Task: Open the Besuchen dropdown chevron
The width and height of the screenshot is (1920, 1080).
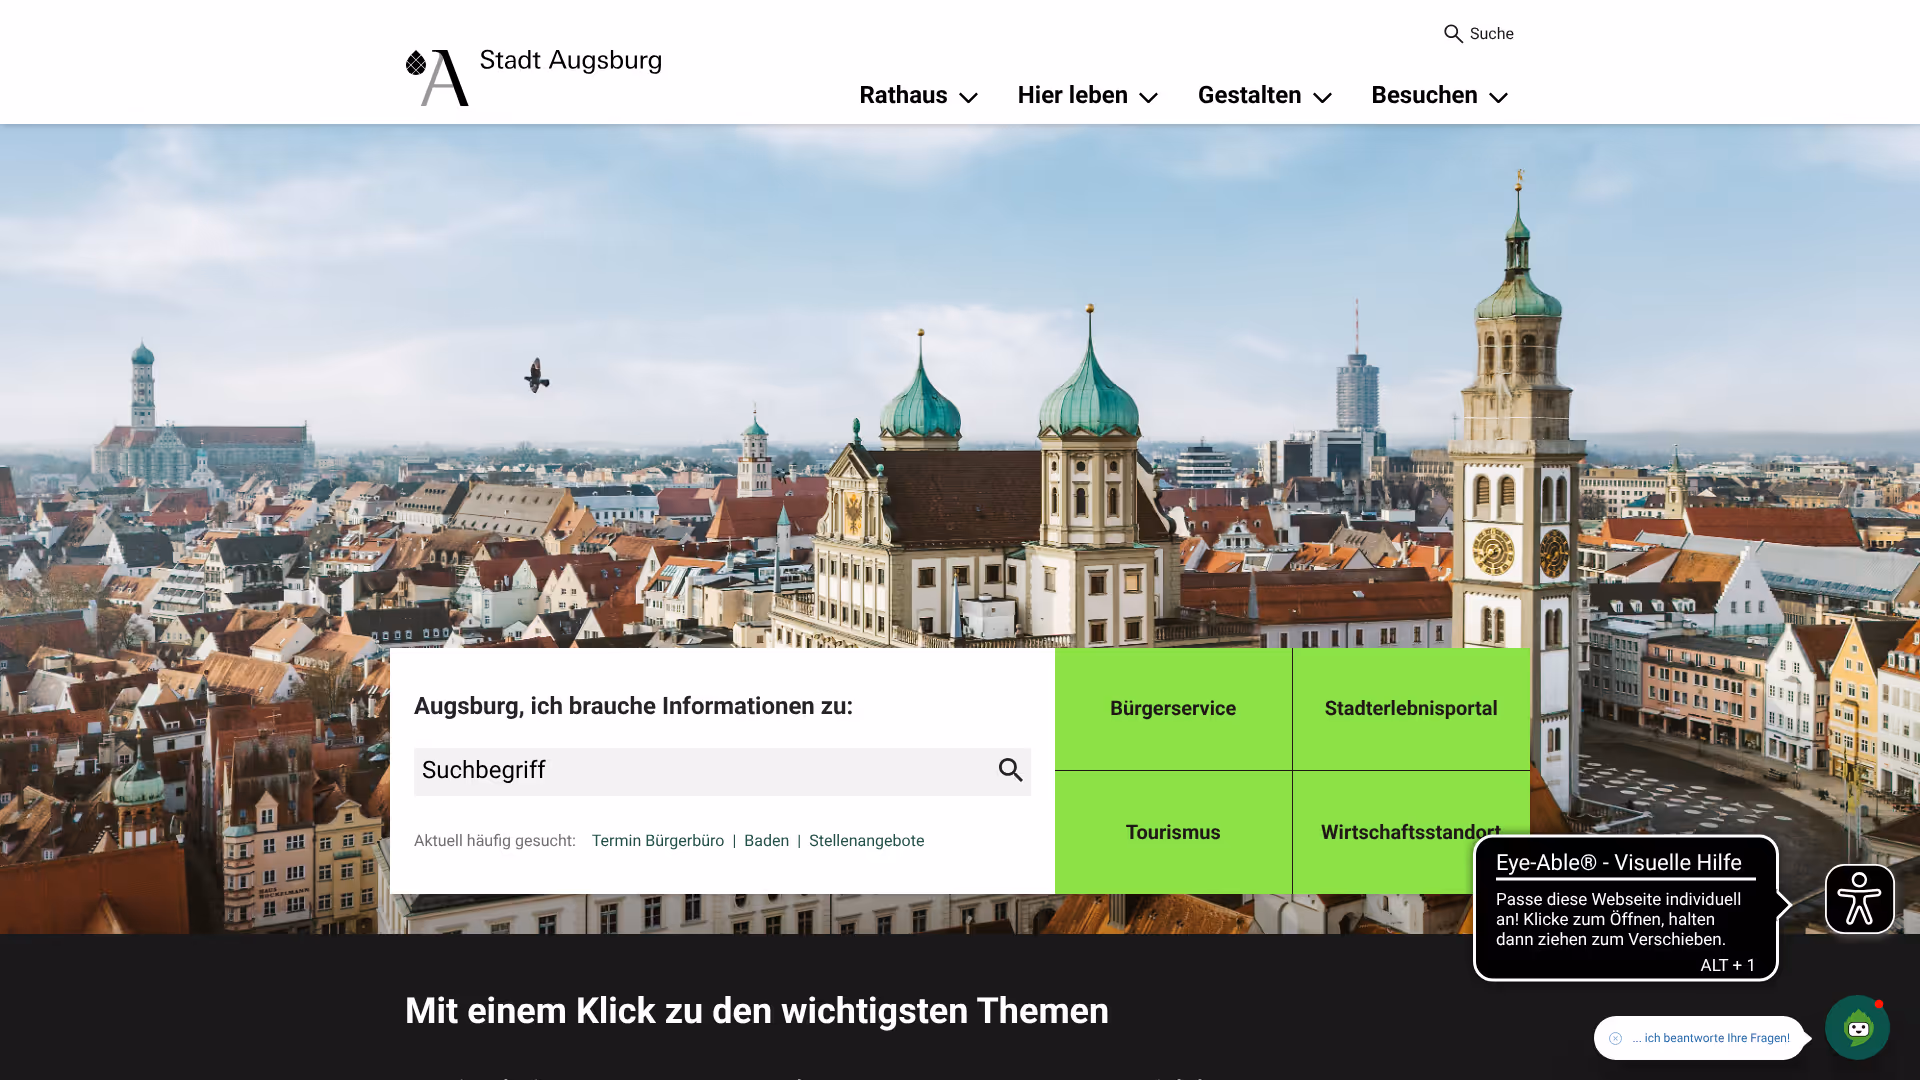Action: (1497, 98)
